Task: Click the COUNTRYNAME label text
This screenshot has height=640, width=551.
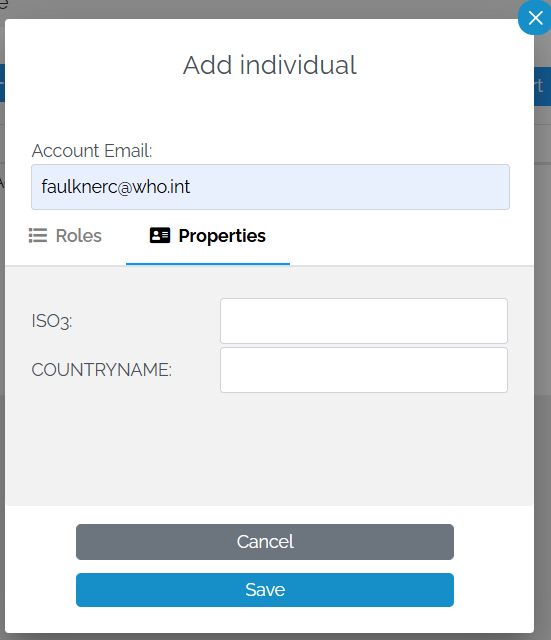Action: 102,370
